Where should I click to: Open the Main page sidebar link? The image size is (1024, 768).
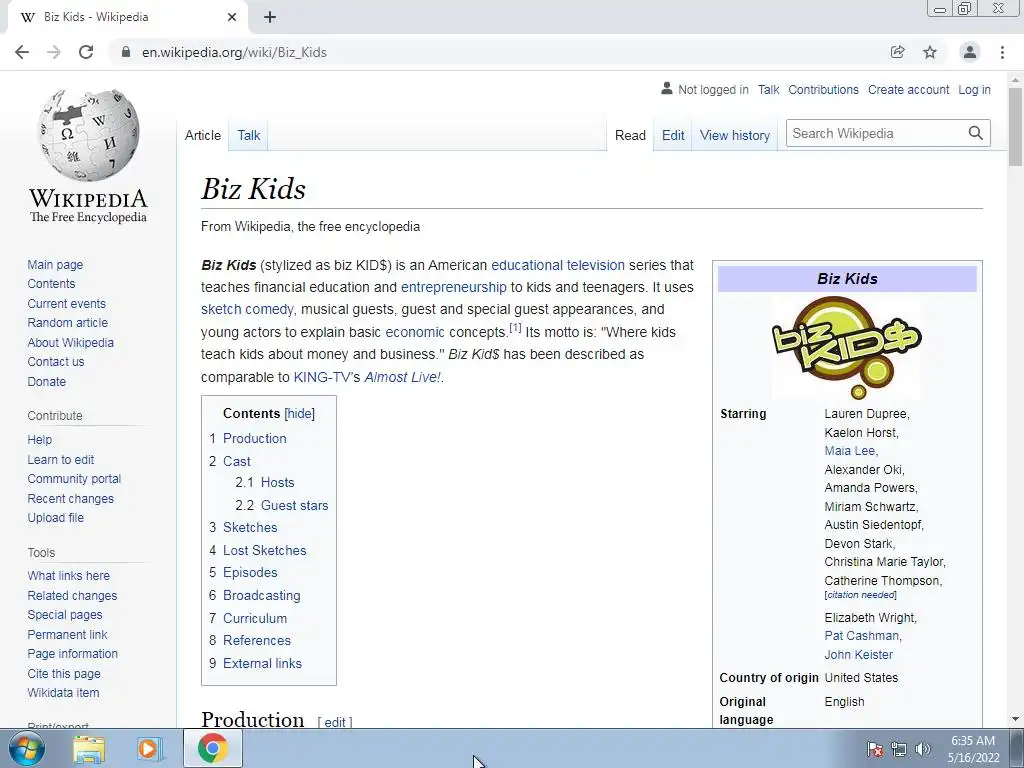tap(55, 264)
